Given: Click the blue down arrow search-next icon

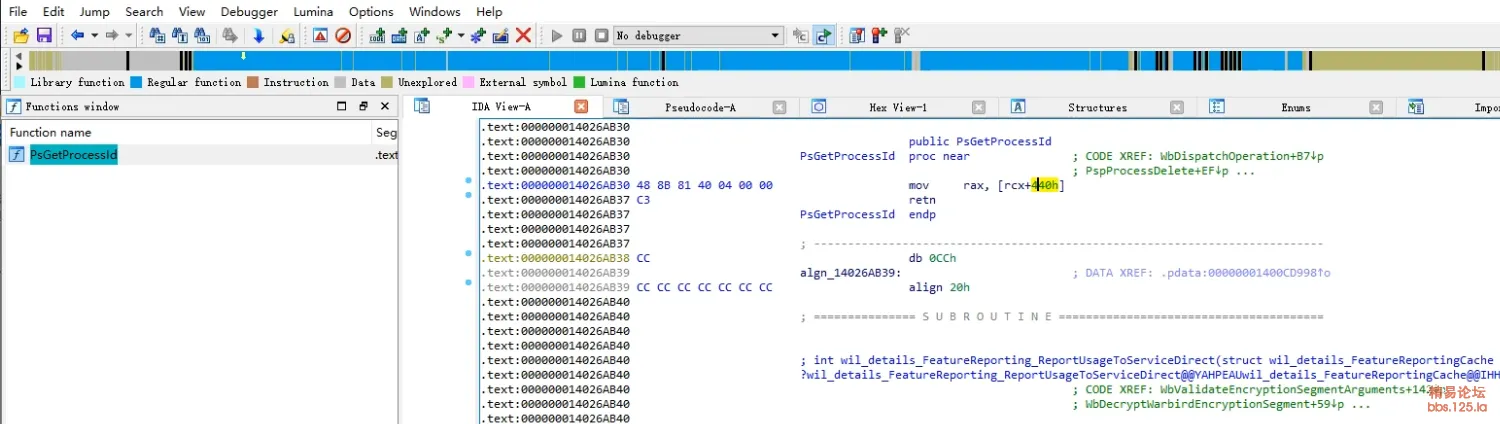Looking at the screenshot, I should (x=258, y=36).
